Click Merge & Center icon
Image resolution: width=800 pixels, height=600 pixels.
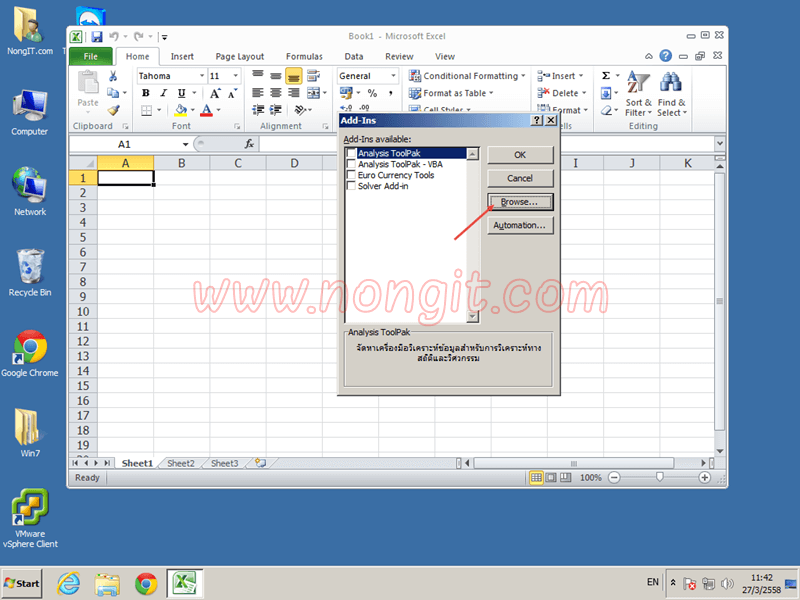tap(313, 93)
